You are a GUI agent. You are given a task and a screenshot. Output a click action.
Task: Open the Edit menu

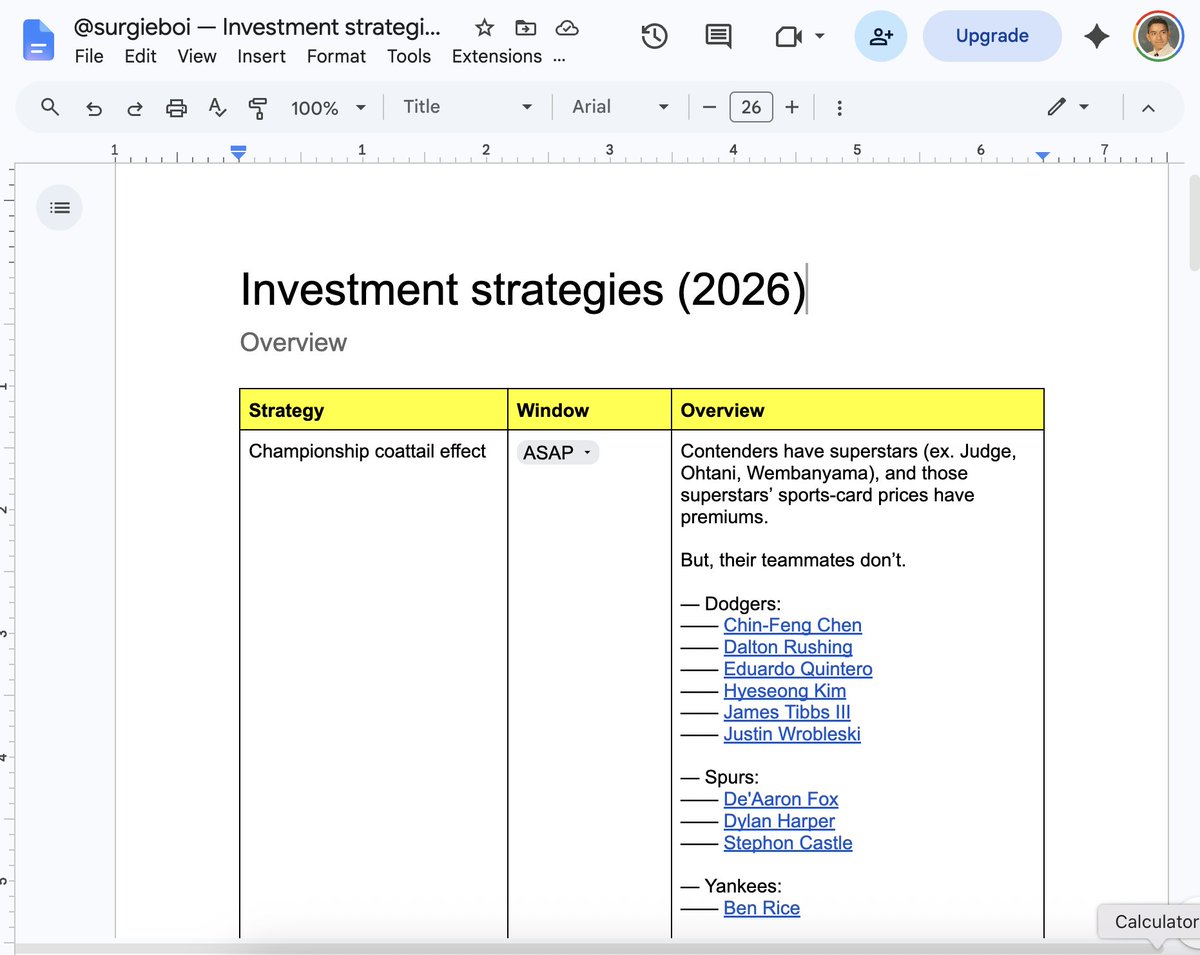pyautogui.click(x=140, y=56)
